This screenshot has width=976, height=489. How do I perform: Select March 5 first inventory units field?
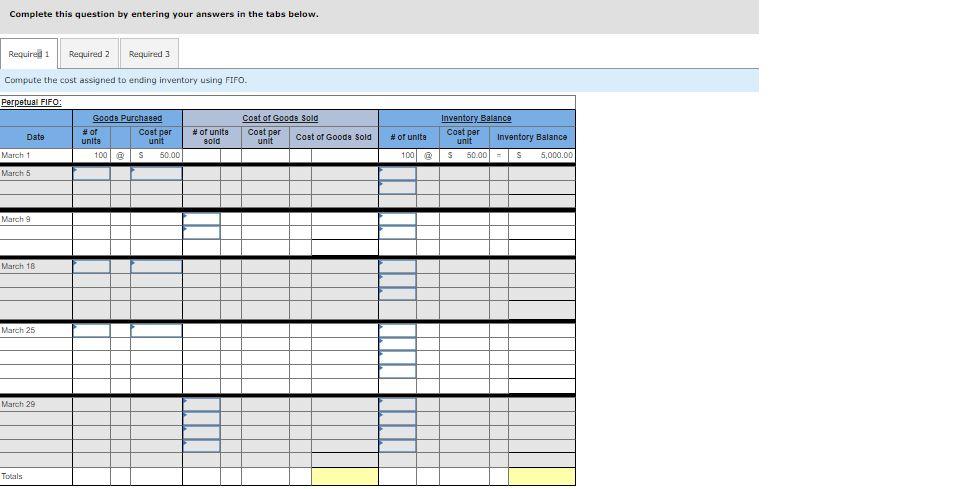coord(398,174)
